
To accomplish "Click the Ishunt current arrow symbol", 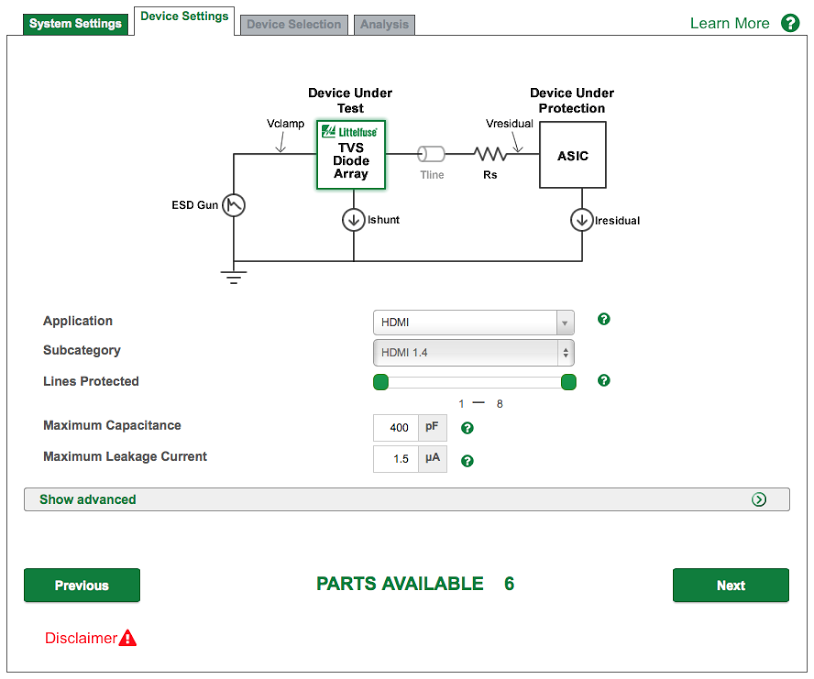I will (x=353, y=220).
